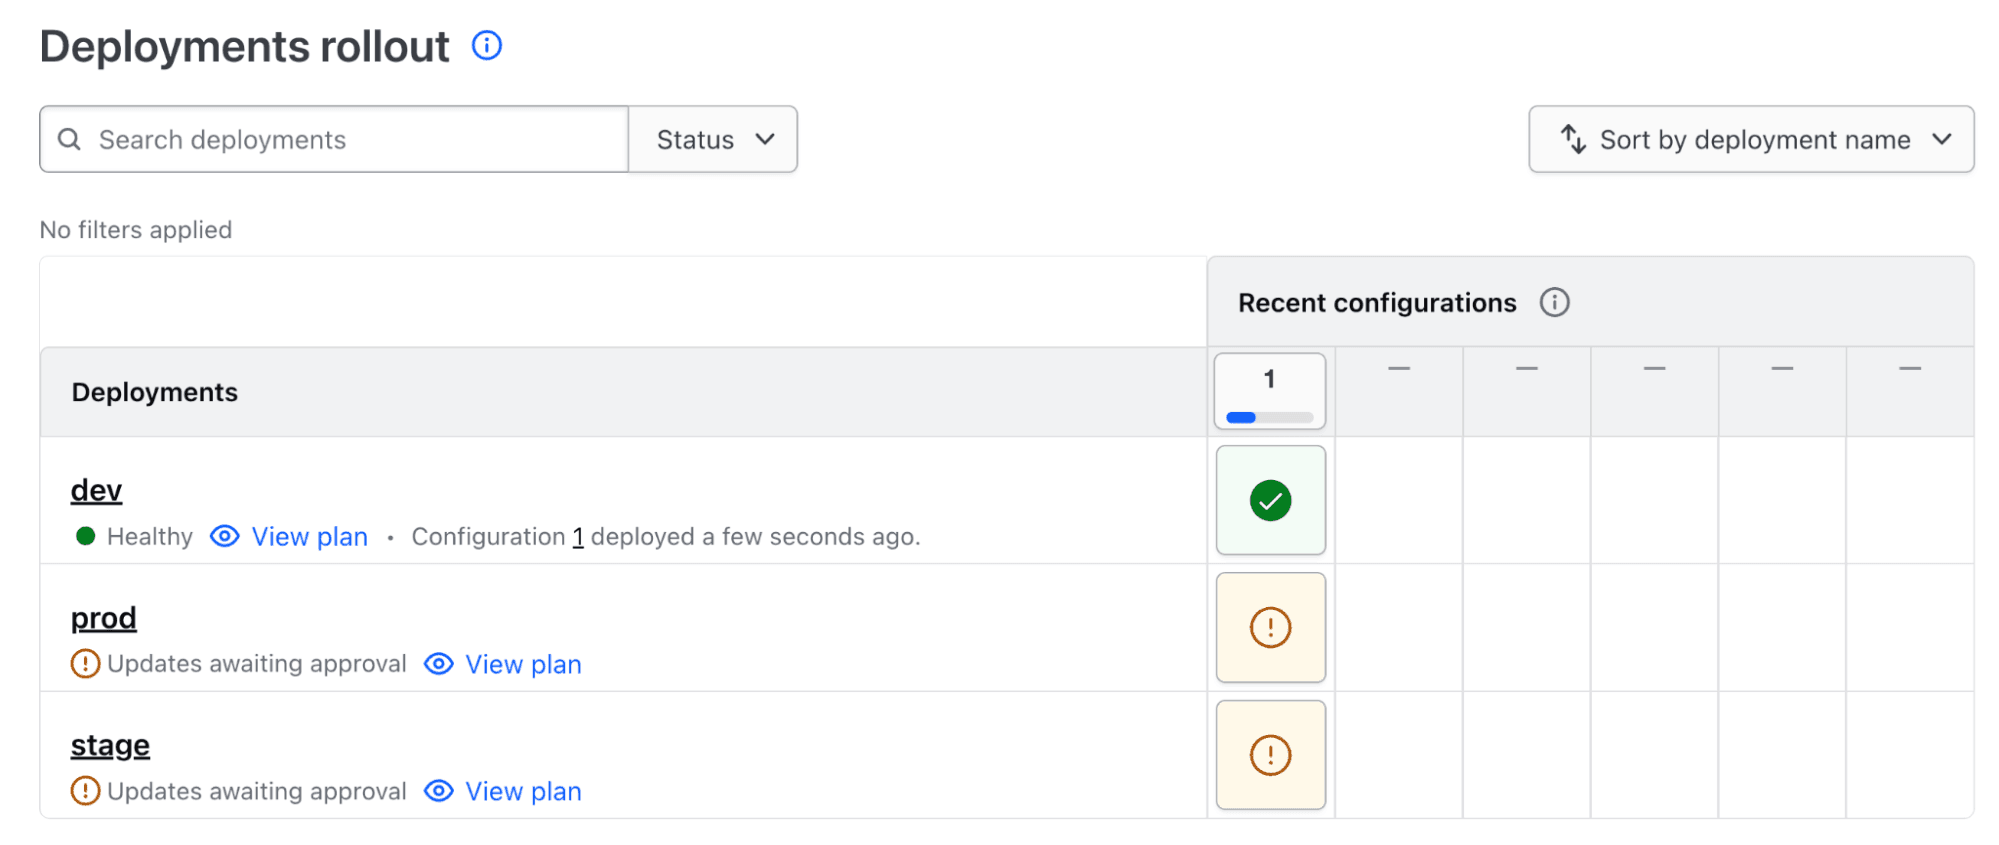Click stage's Updates awaiting approval text
Image resolution: width=1999 pixels, height=845 pixels.
coord(257,791)
